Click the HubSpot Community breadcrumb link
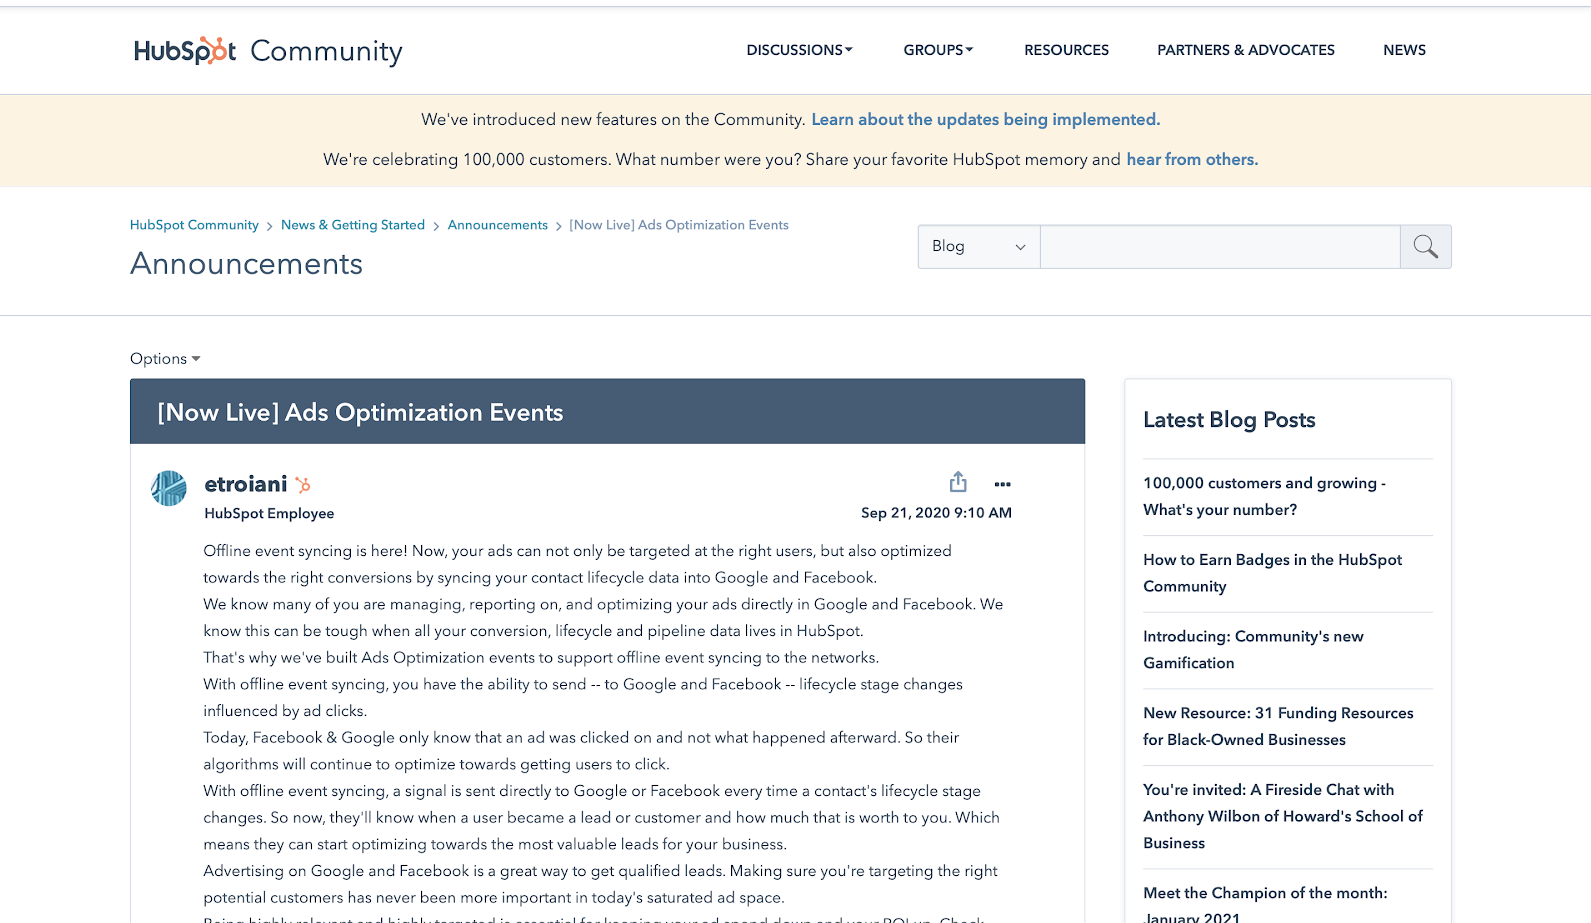This screenshot has height=923, width=1591. point(194,225)
